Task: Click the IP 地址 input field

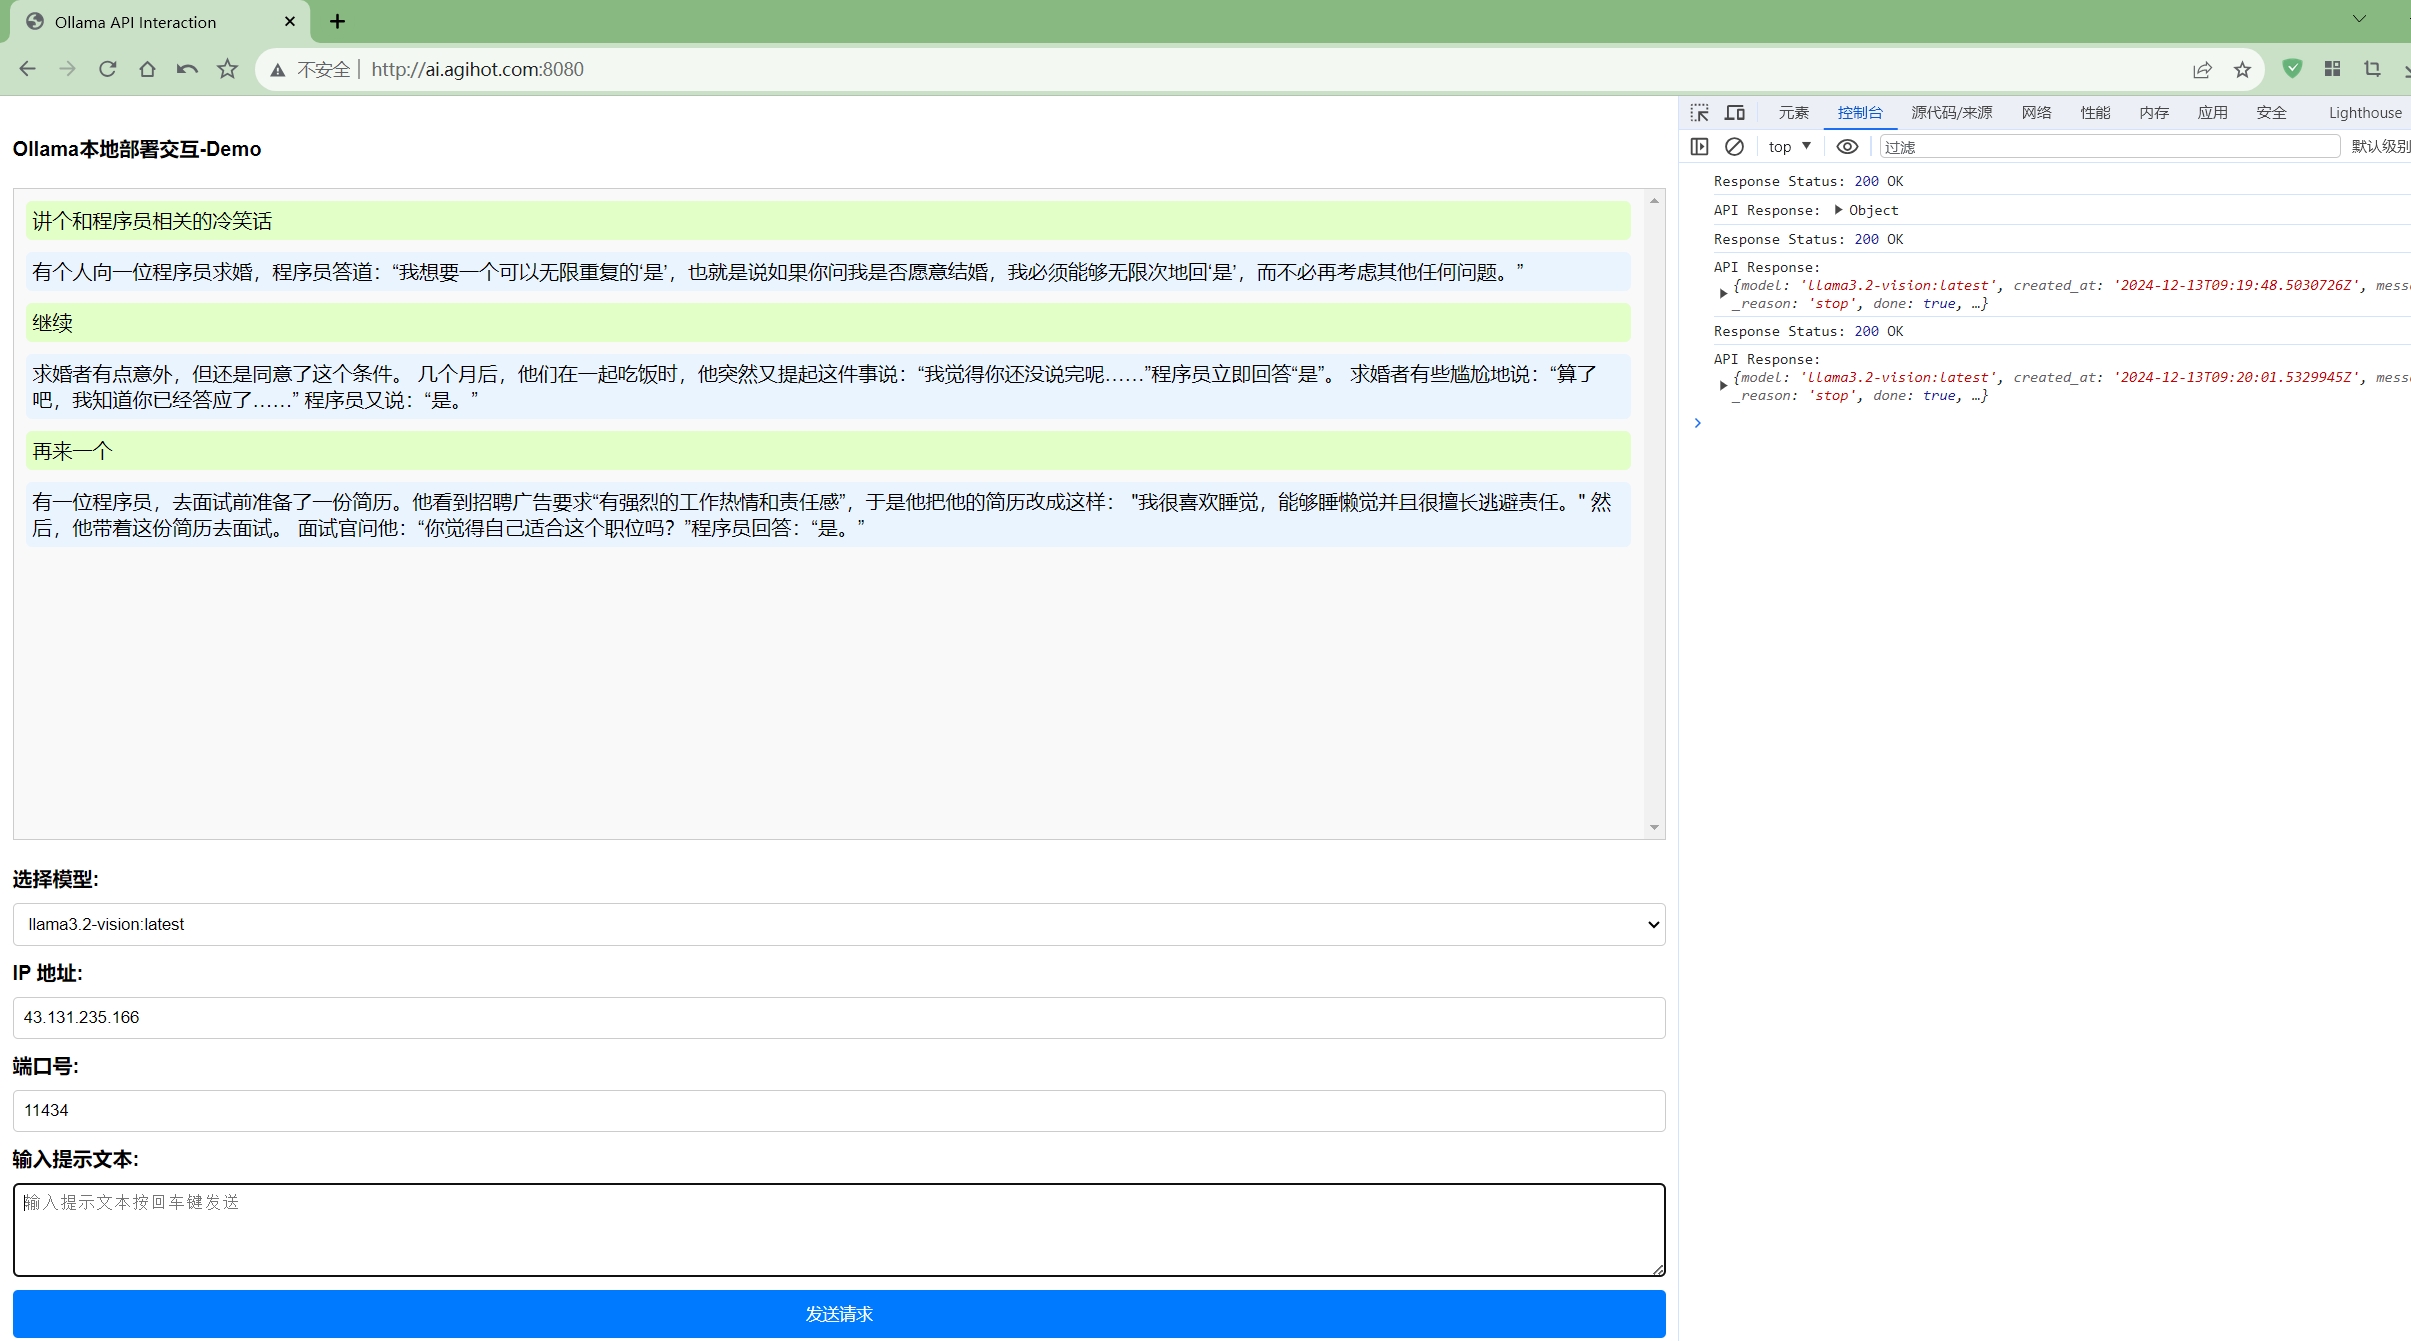Action: [x=838, y=1017]
